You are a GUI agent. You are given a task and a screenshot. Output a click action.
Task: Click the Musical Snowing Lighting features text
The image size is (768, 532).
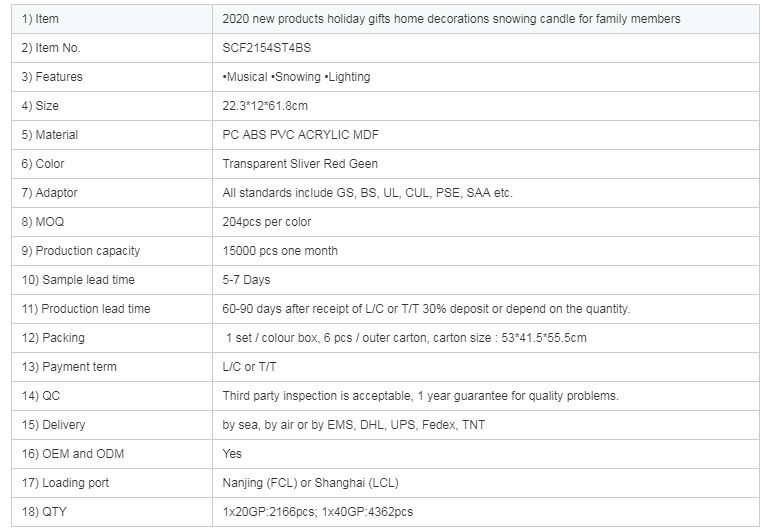282,77
